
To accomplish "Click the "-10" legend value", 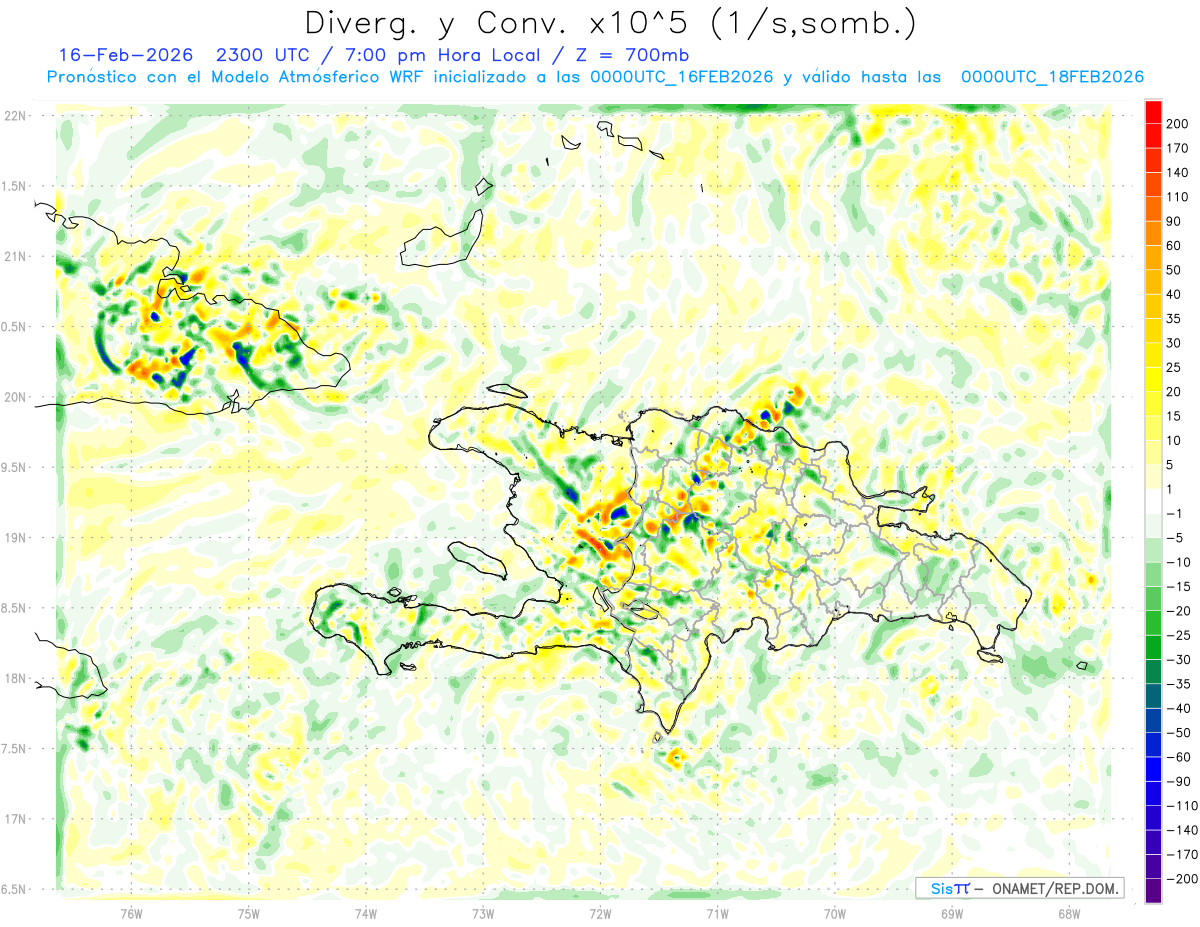I will click(1178, 562).
